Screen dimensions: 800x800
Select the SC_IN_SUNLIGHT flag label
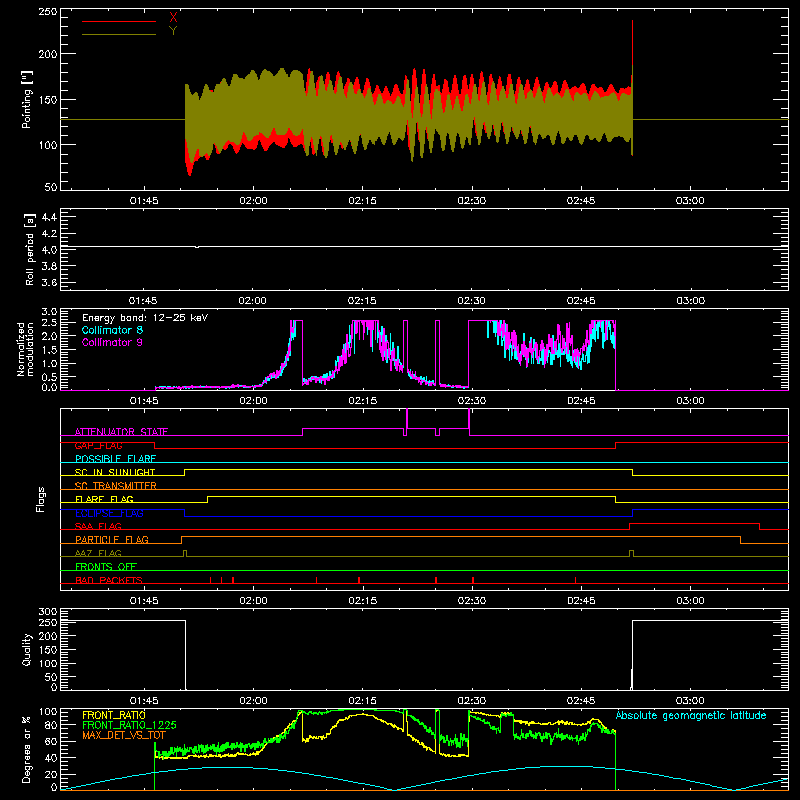[x=115, y=472]
